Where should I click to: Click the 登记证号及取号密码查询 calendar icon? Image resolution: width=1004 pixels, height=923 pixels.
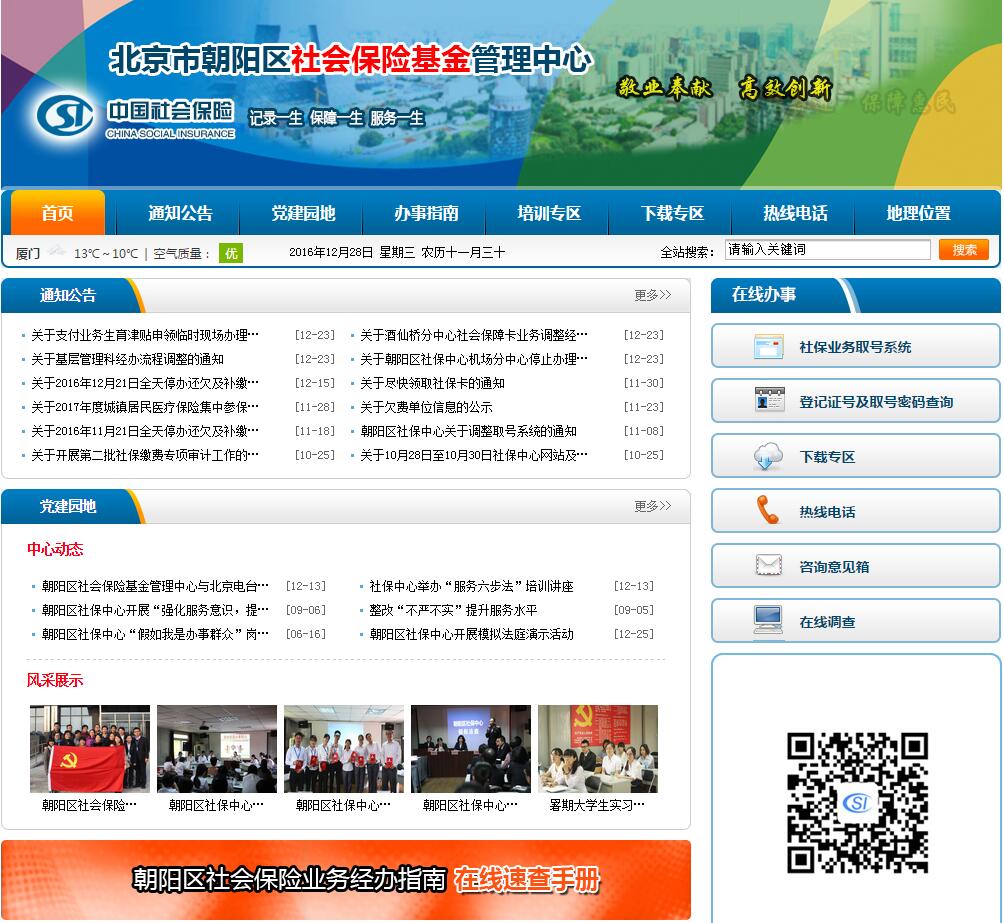coord(769,400)
